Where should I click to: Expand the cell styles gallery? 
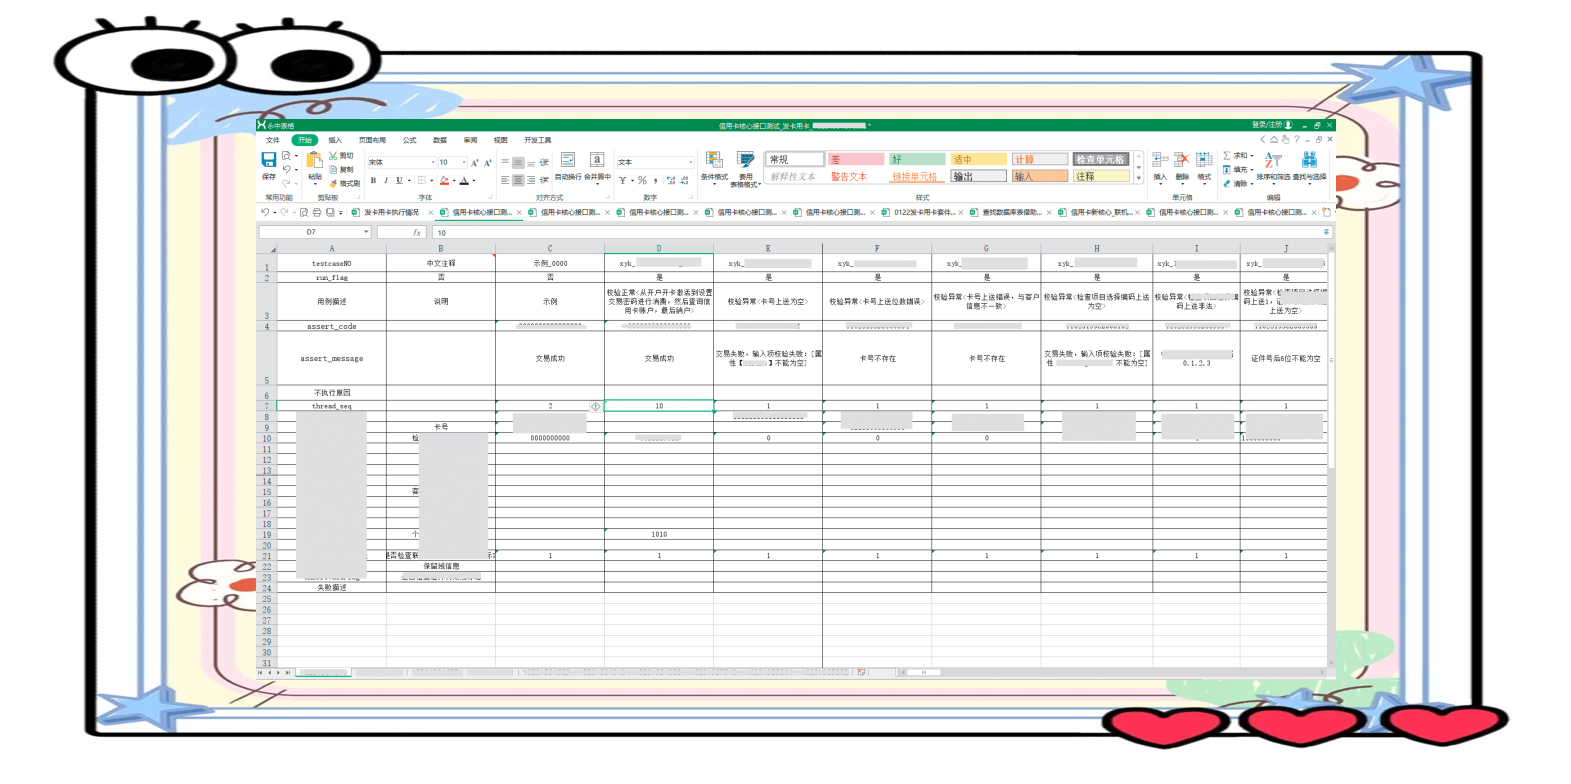tap(1138, 178)
